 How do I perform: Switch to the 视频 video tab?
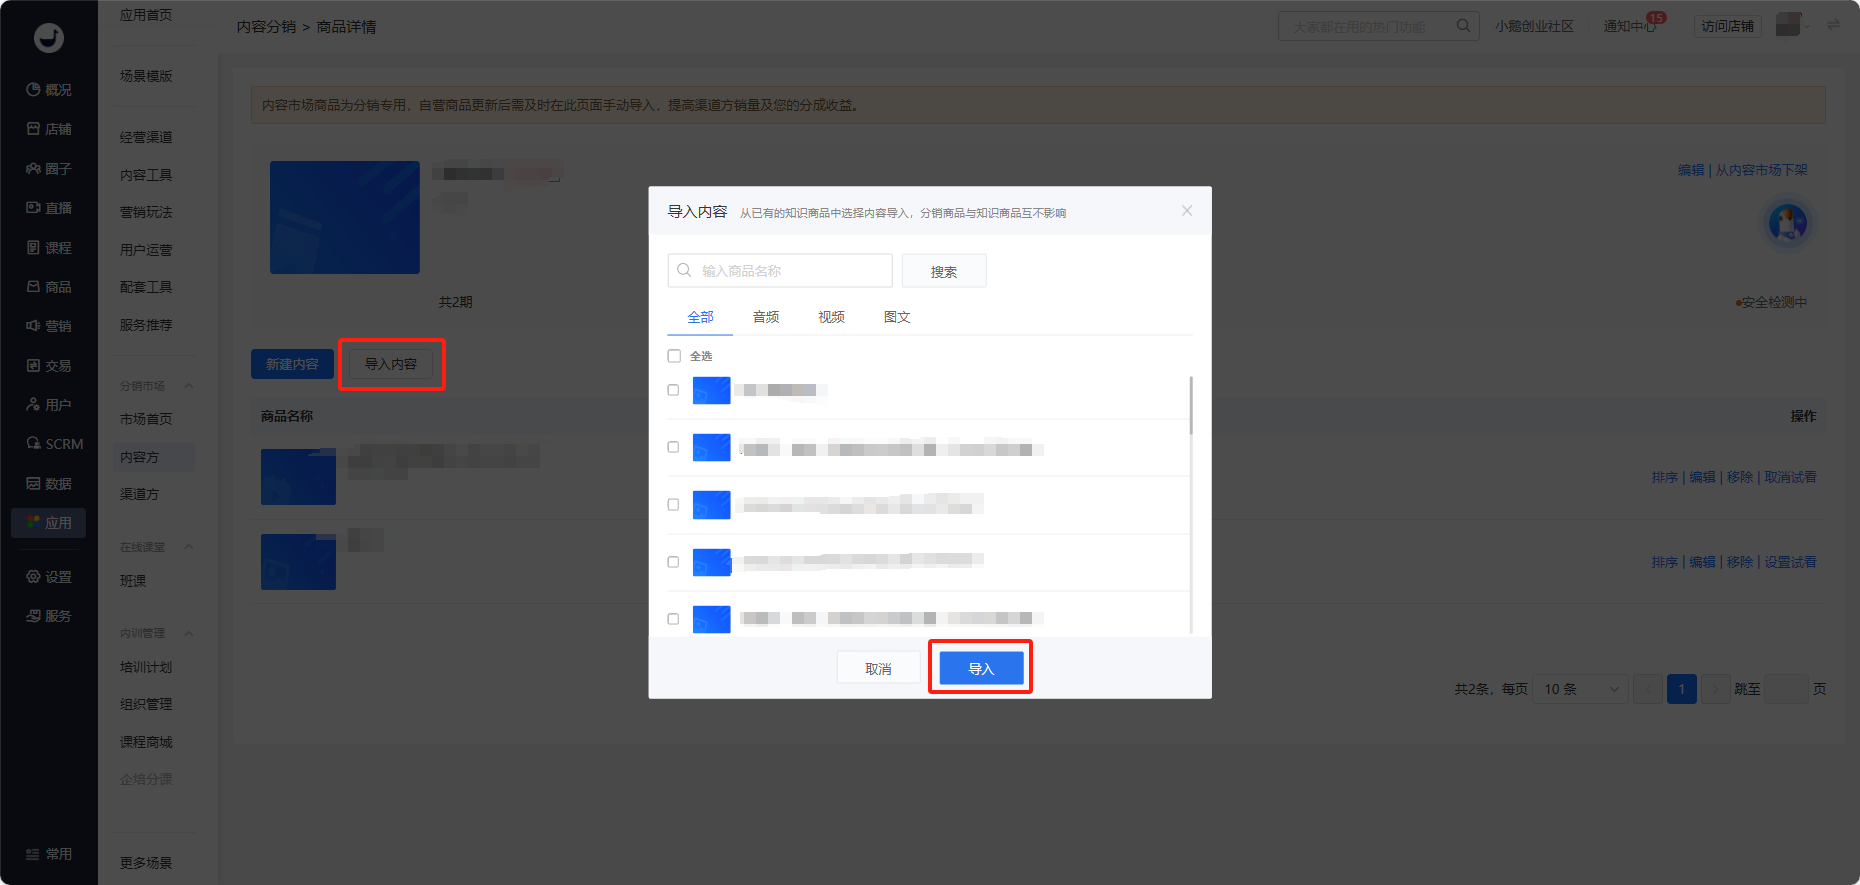[831, 317]
